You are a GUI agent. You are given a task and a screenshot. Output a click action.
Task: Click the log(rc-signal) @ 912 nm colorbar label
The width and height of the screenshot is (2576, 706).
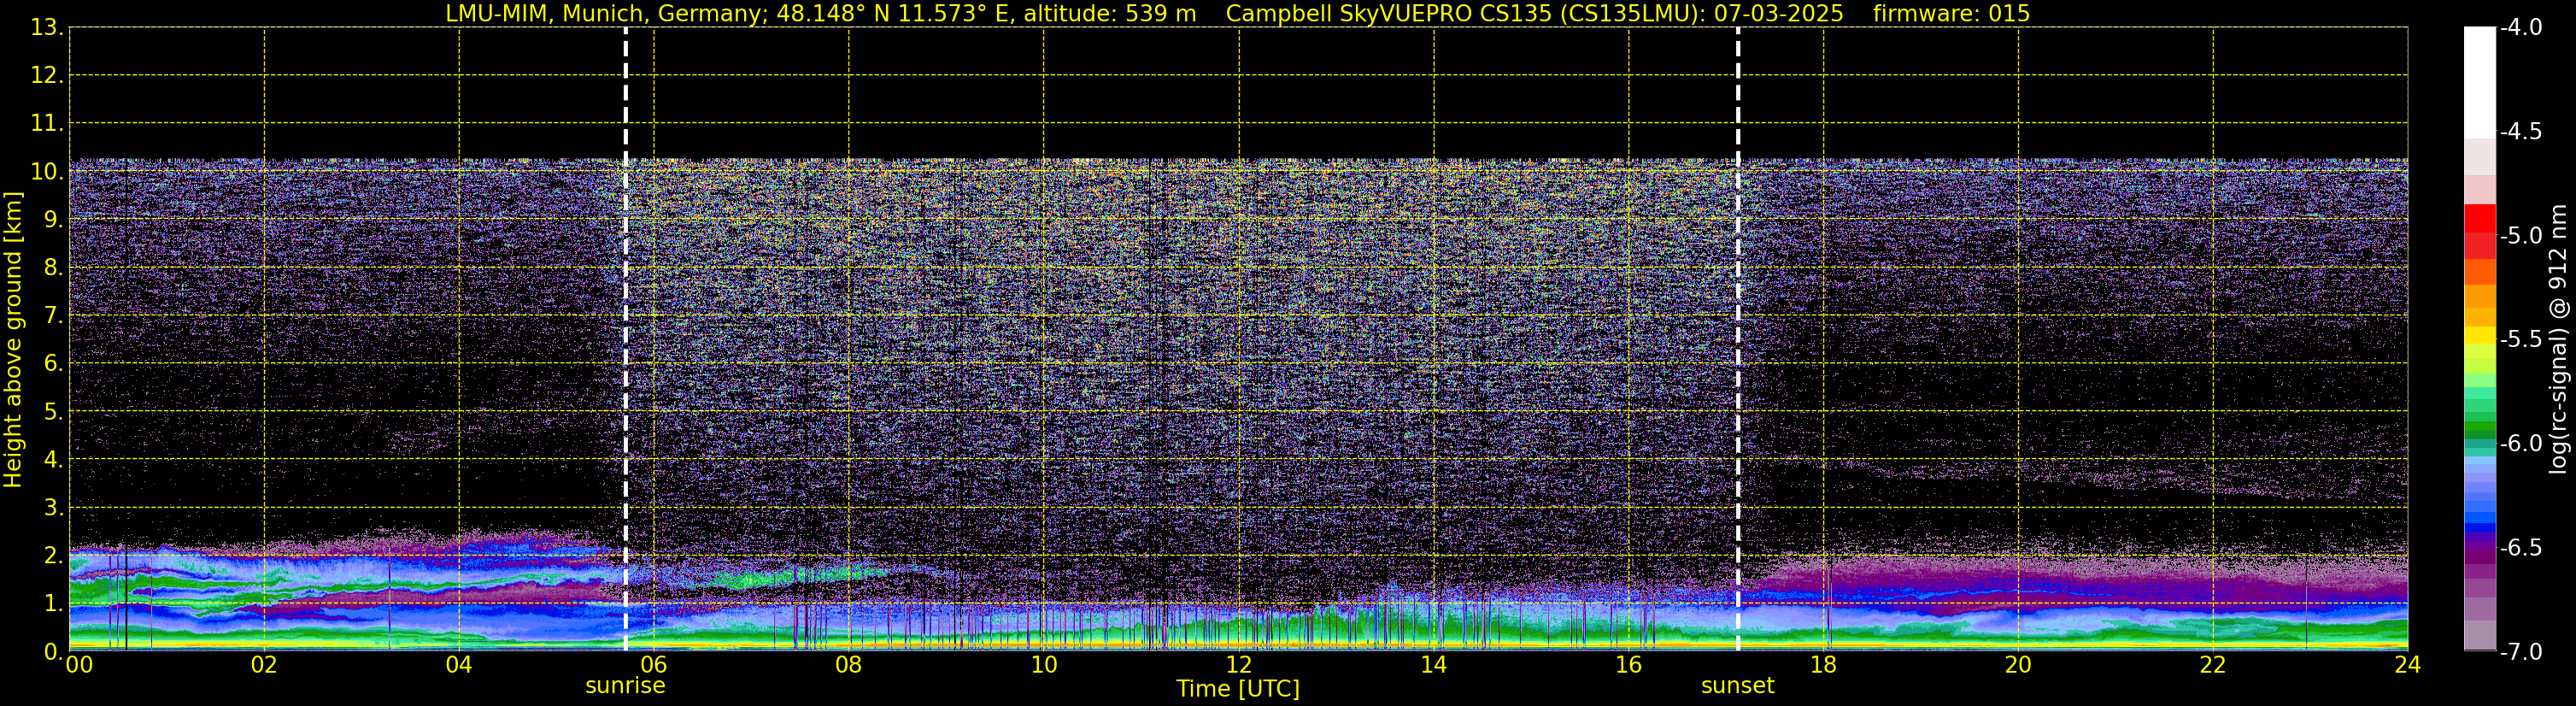tap(2558, 339)
